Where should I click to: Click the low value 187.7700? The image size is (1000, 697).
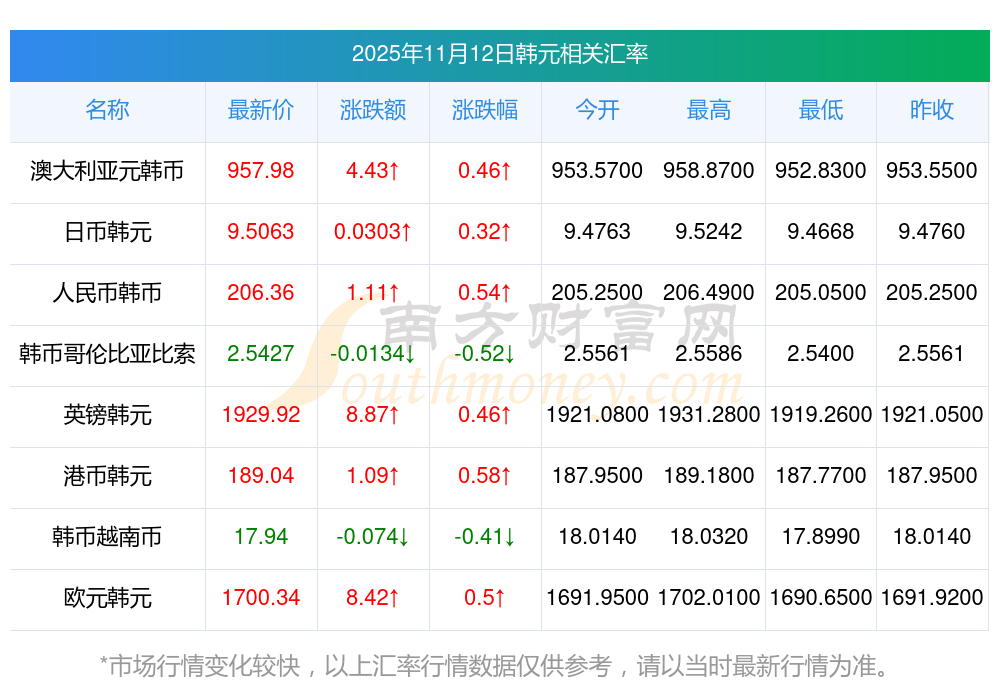point(821,476)
